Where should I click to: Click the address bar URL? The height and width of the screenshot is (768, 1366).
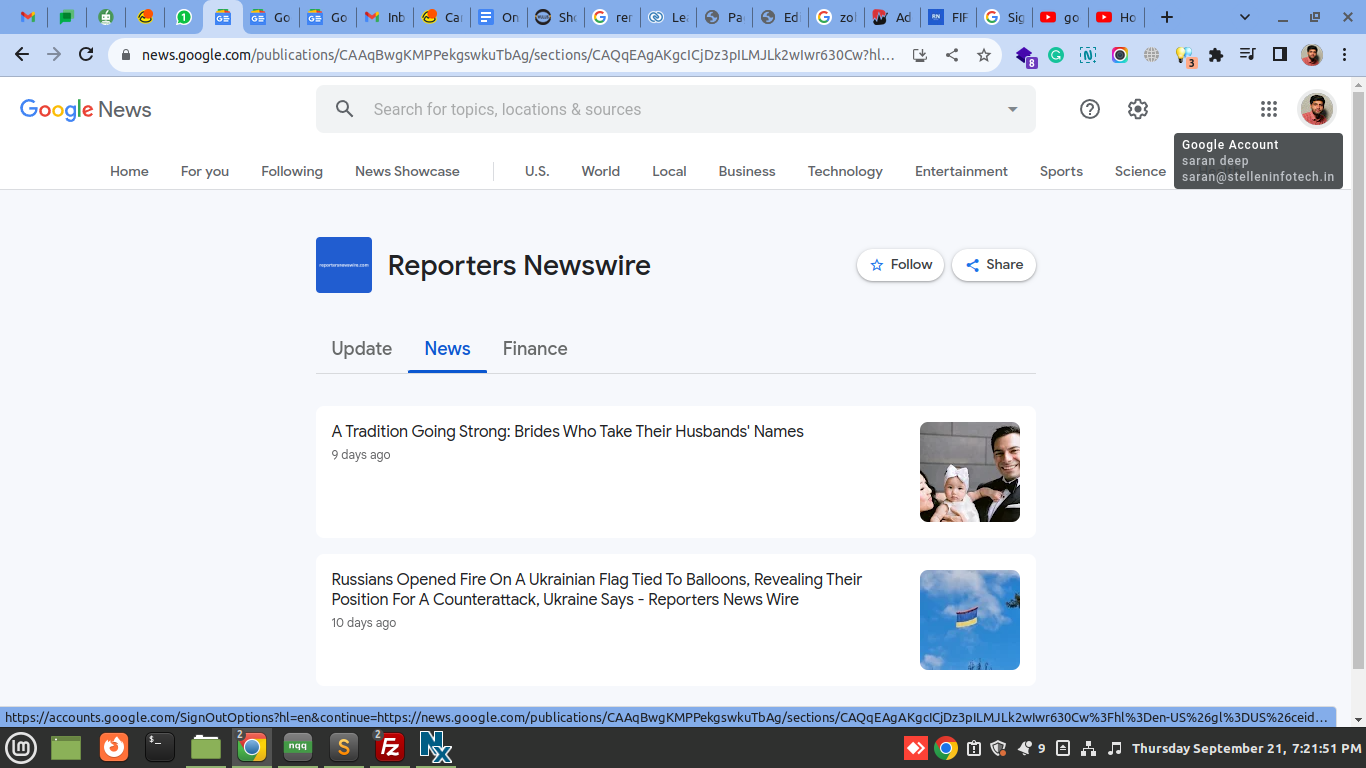click(518, 55)
